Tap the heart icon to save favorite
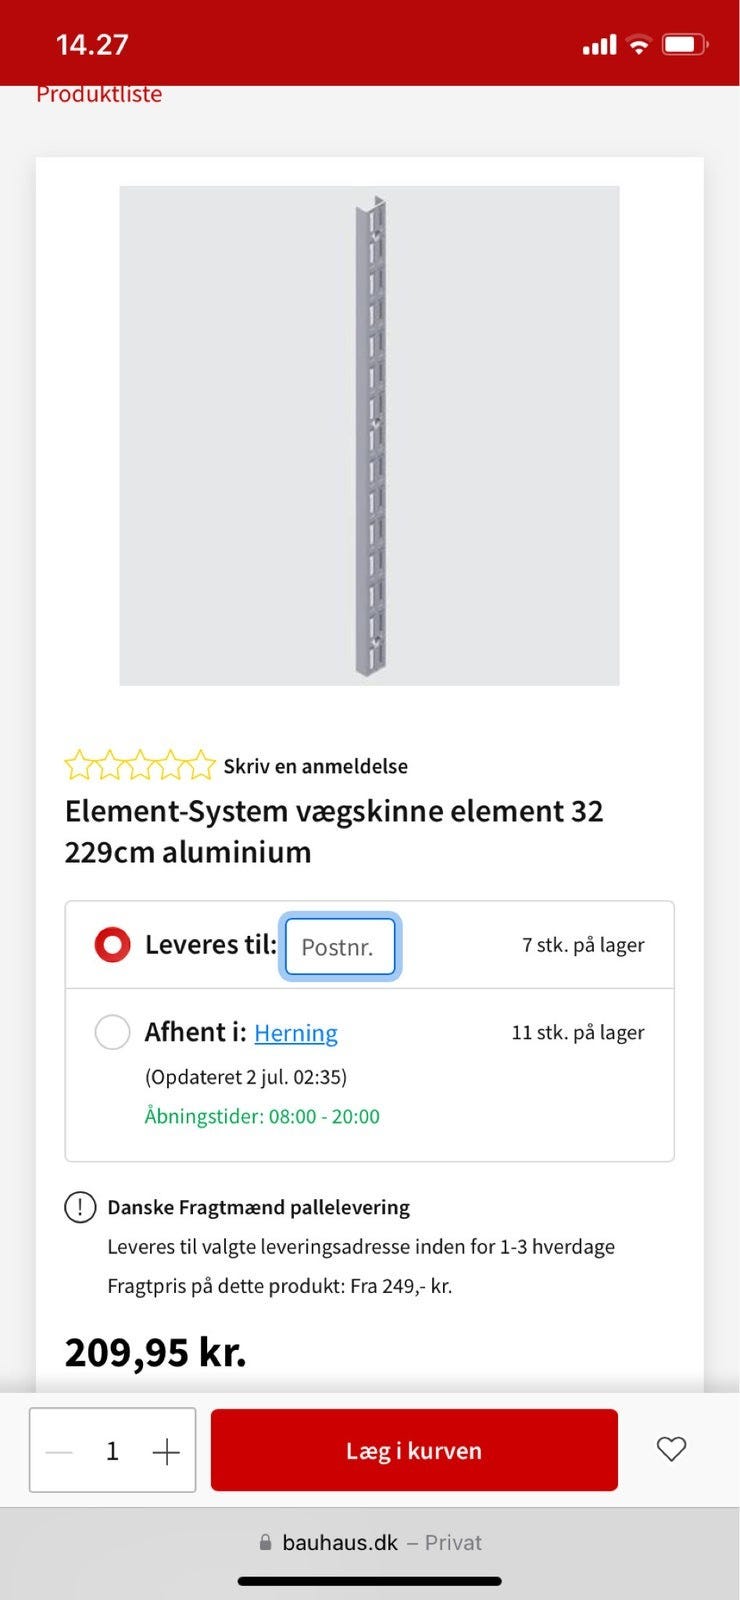The height and width of the screenshot is (1600, 740). click(671, 1449)
